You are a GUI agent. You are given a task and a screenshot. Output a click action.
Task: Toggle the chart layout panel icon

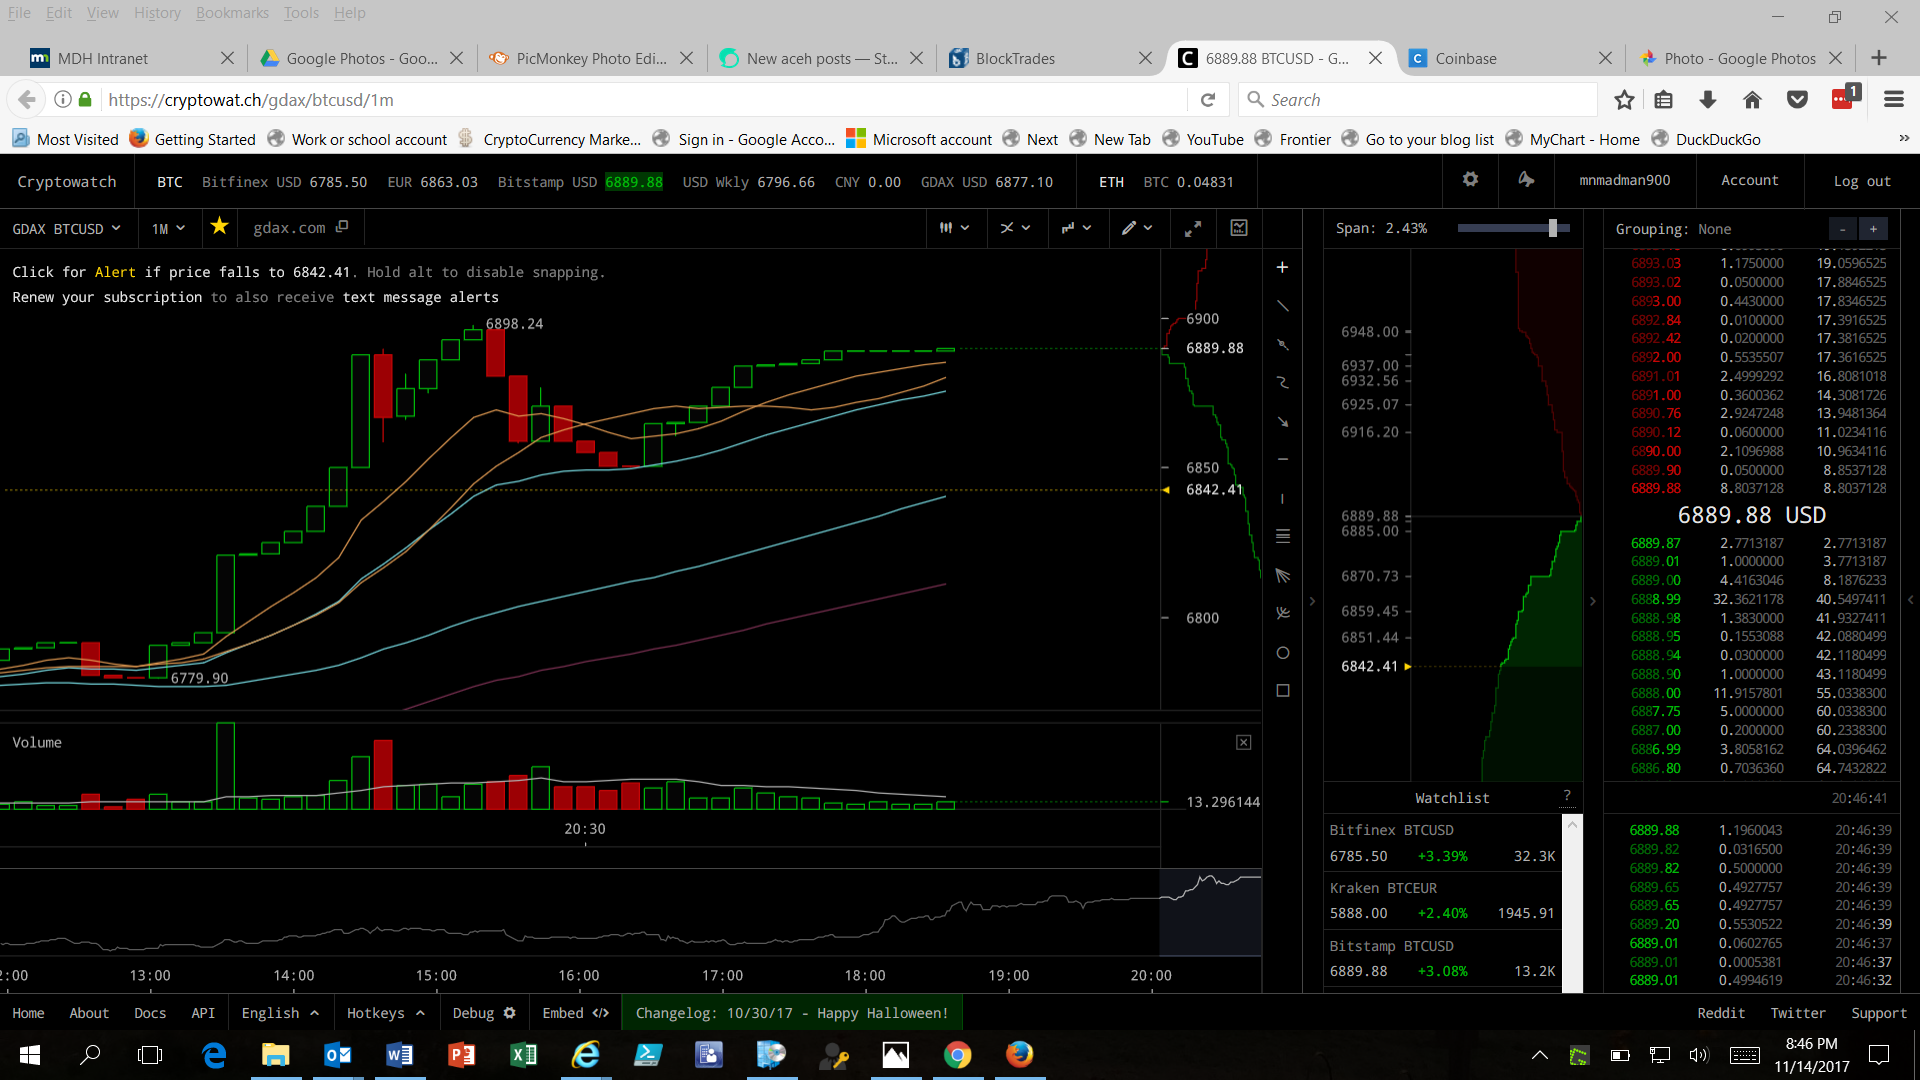coord(1239,229)
